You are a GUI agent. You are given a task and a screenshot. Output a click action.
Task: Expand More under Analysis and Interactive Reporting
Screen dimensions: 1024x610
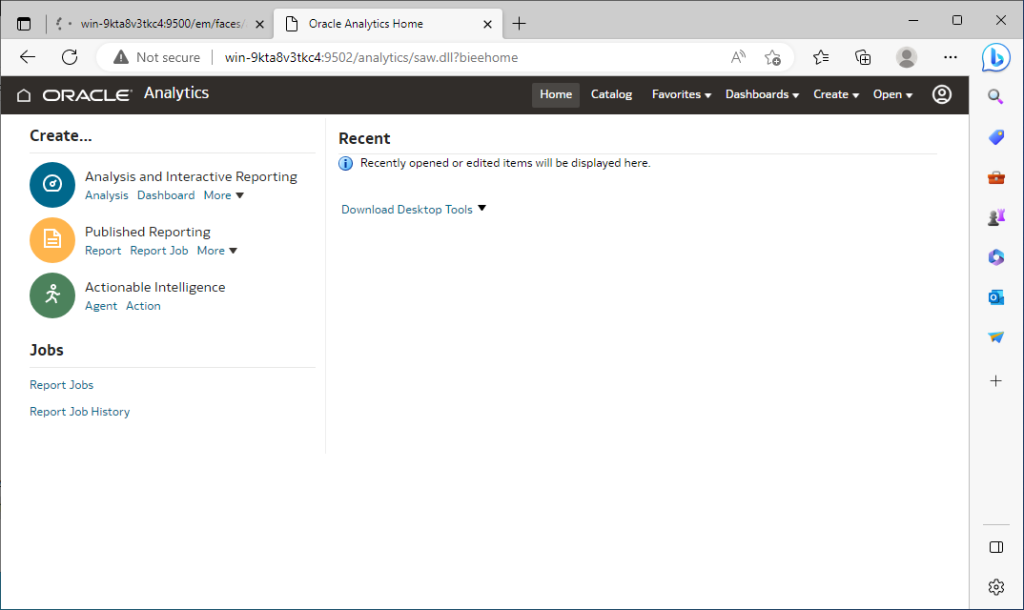pyautogui.click(x=223, y=195)
